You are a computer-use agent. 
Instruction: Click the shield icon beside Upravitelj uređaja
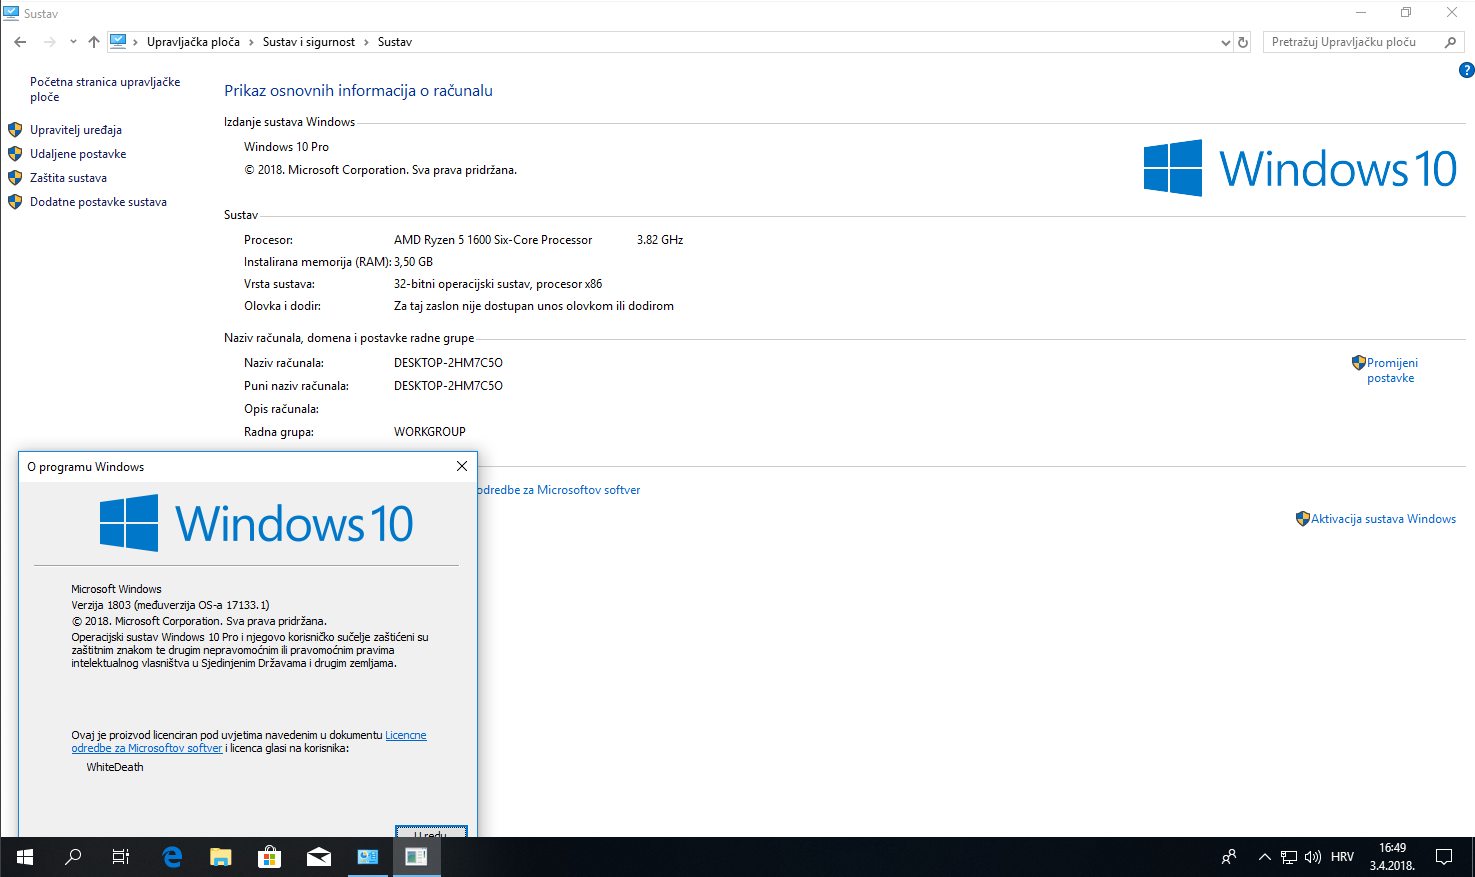(x=15, y=130)
